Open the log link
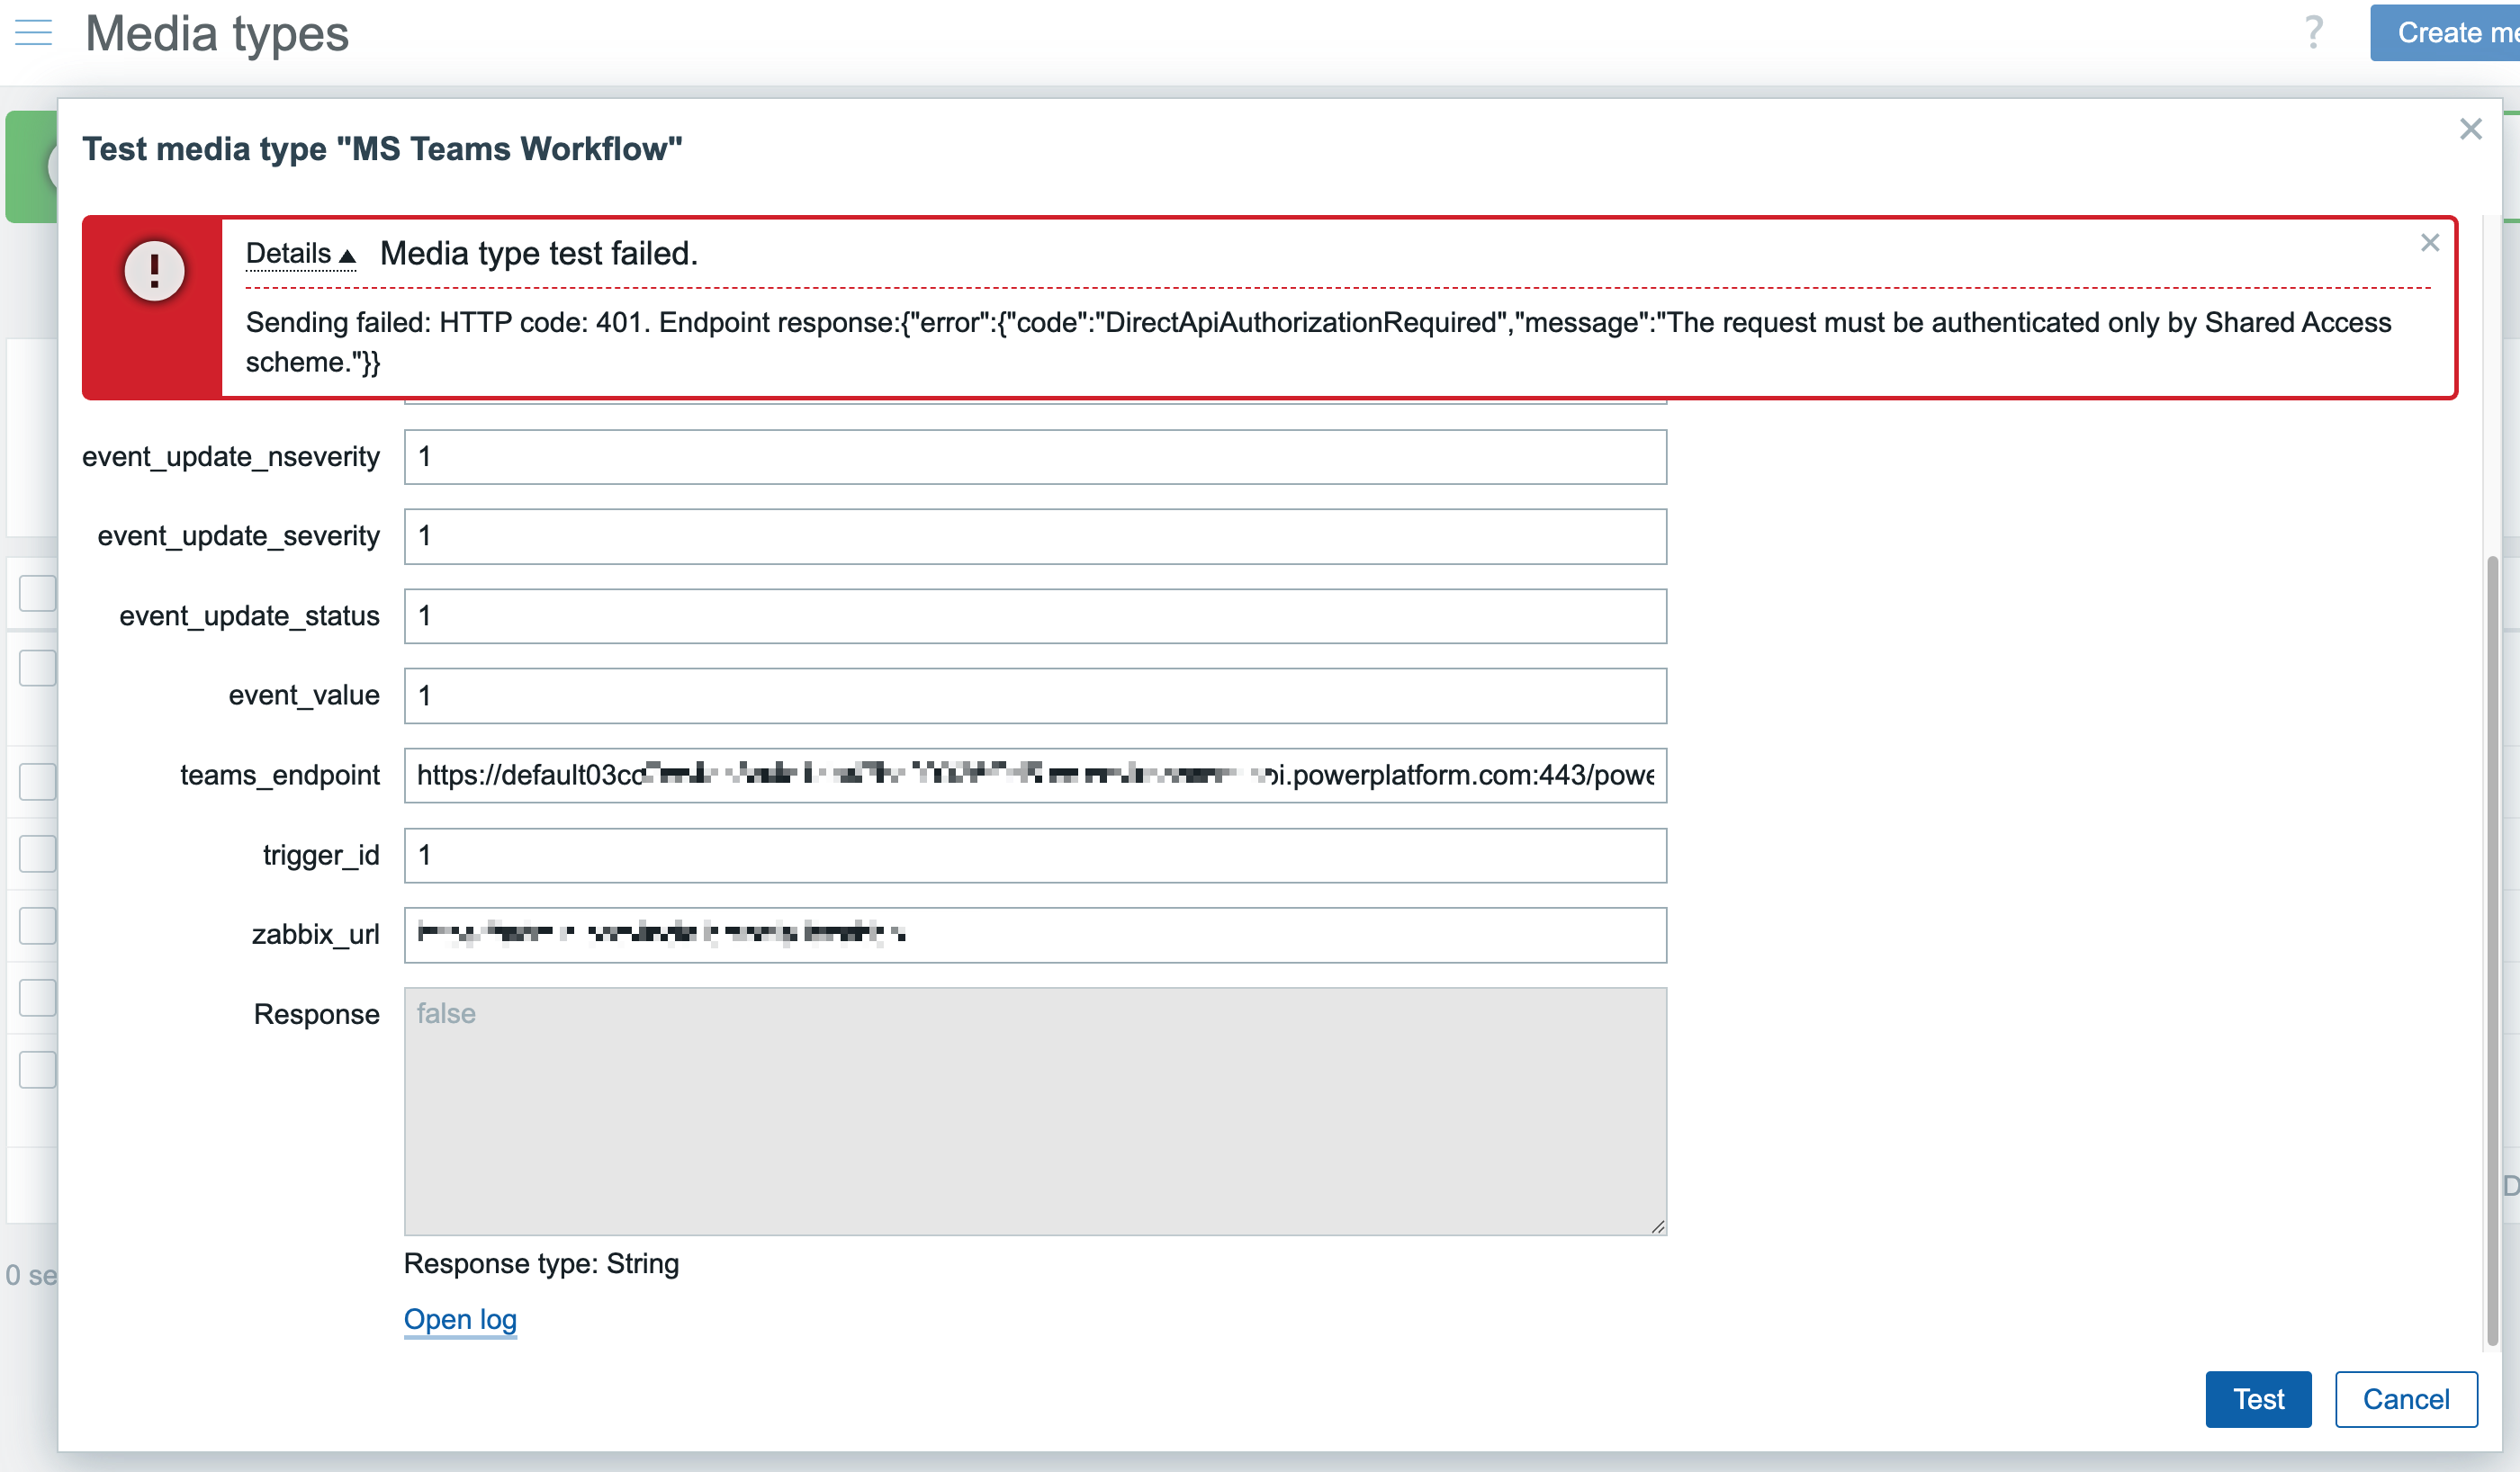2520x1472 pixels. click(x=460, y=1319)
